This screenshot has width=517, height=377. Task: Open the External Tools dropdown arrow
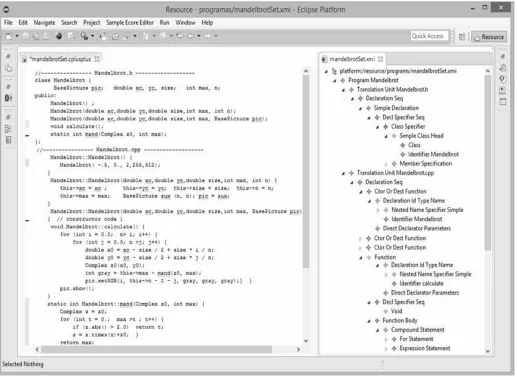click(x=93, y=36)
